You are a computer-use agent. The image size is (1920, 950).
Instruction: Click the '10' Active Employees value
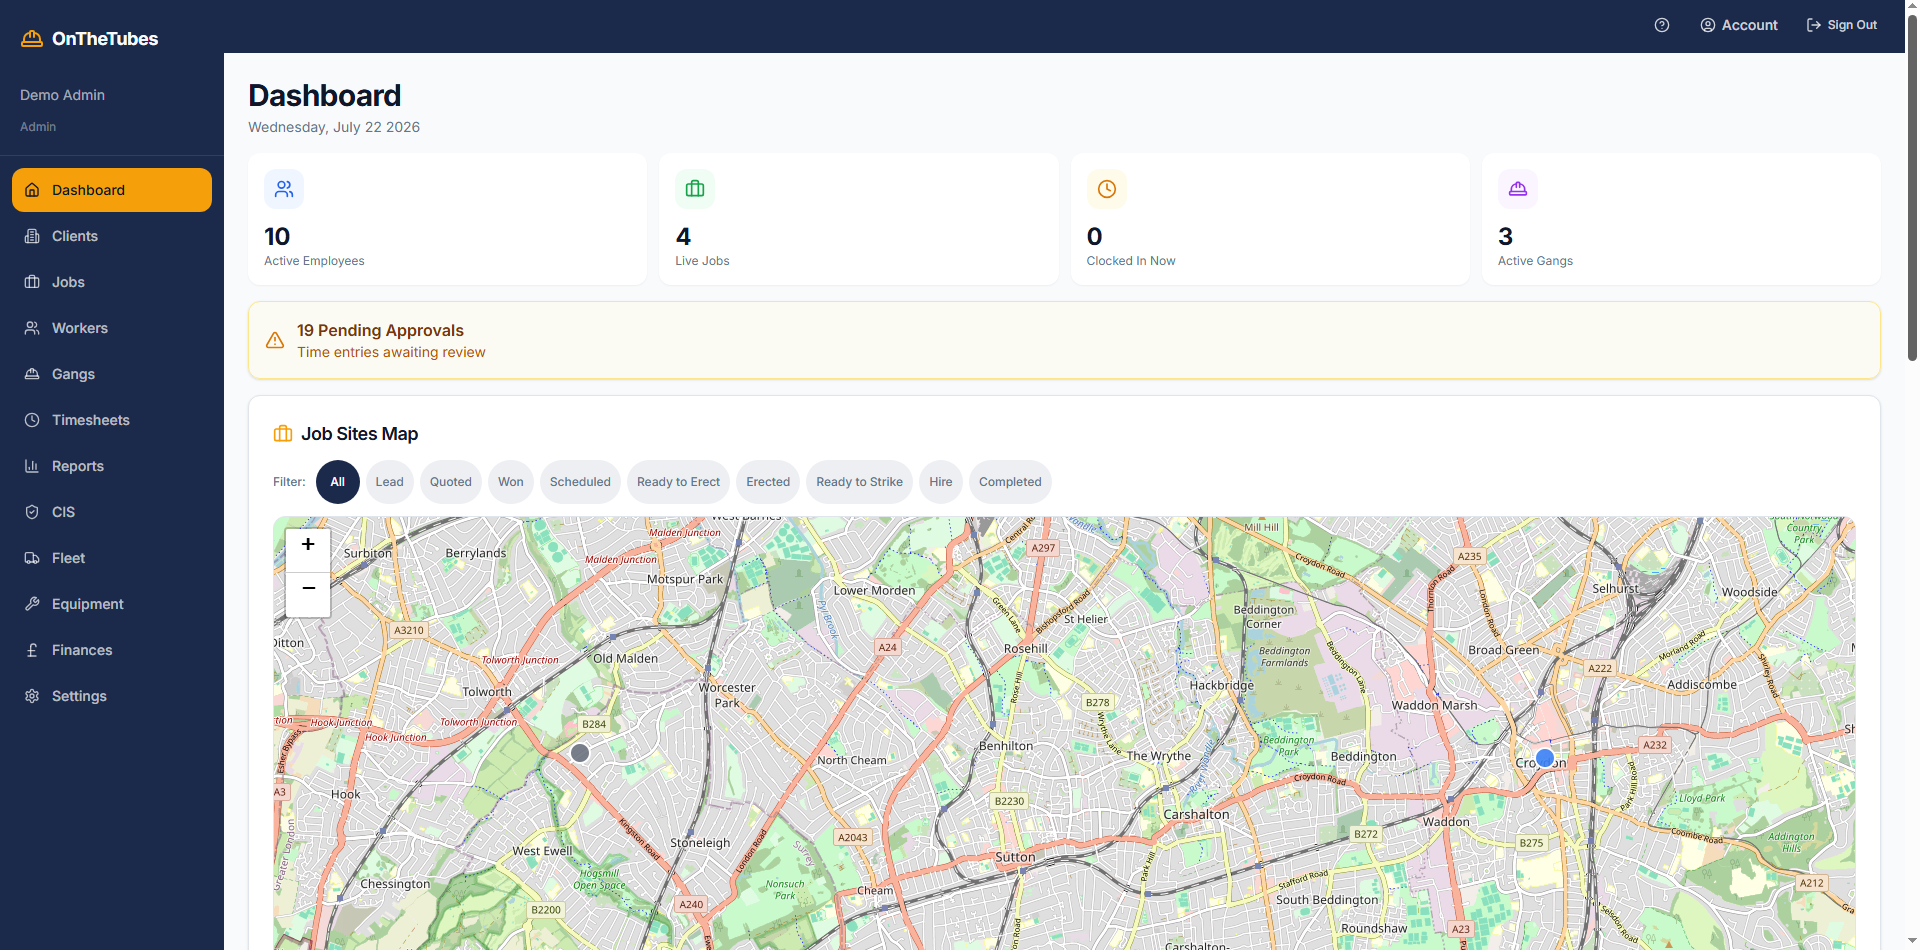tap(277, 237)
